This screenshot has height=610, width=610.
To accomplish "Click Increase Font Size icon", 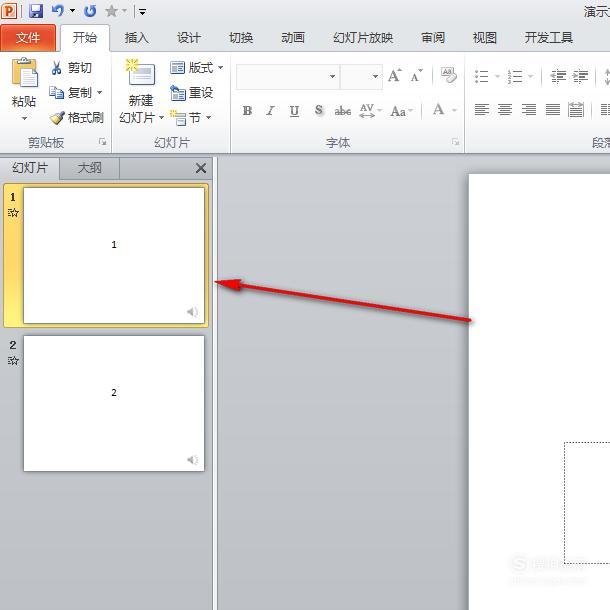I will point(394,75).
